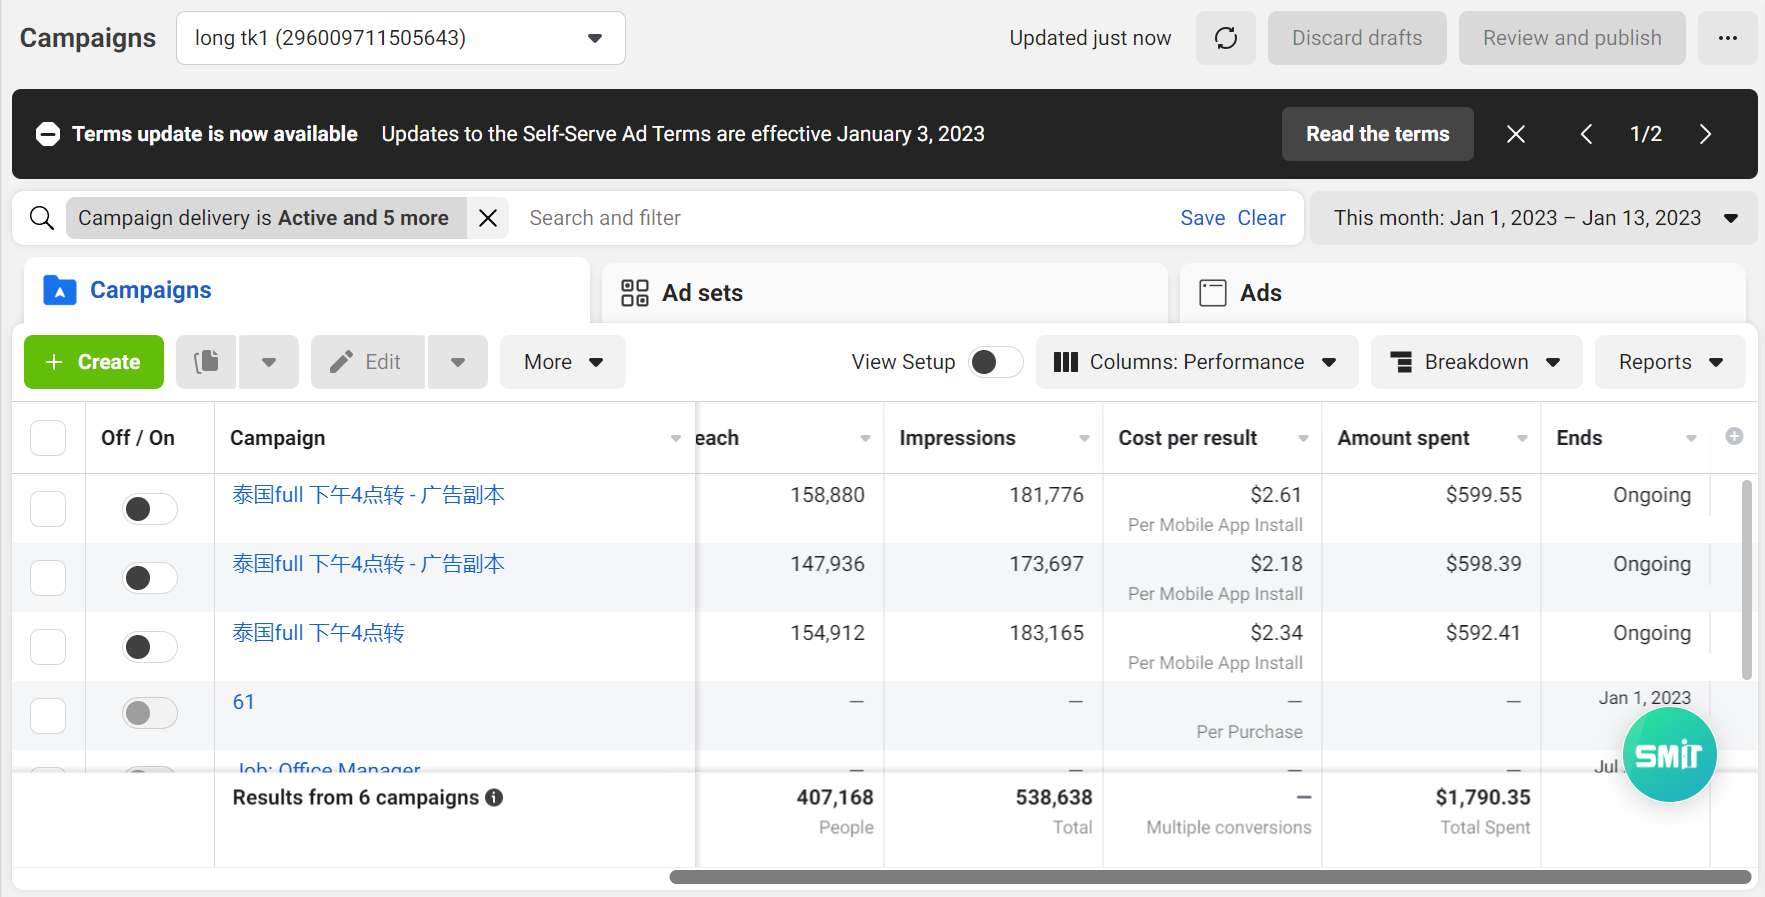Expand the Edit options arrow

457,362
